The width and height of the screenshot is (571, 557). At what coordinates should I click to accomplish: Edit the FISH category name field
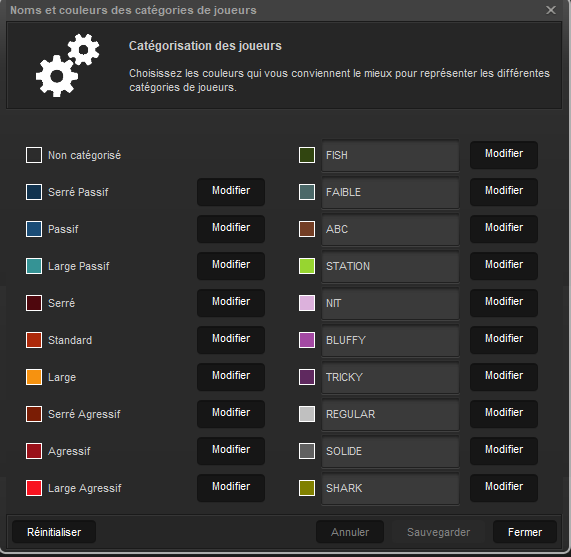coord(390,155)
